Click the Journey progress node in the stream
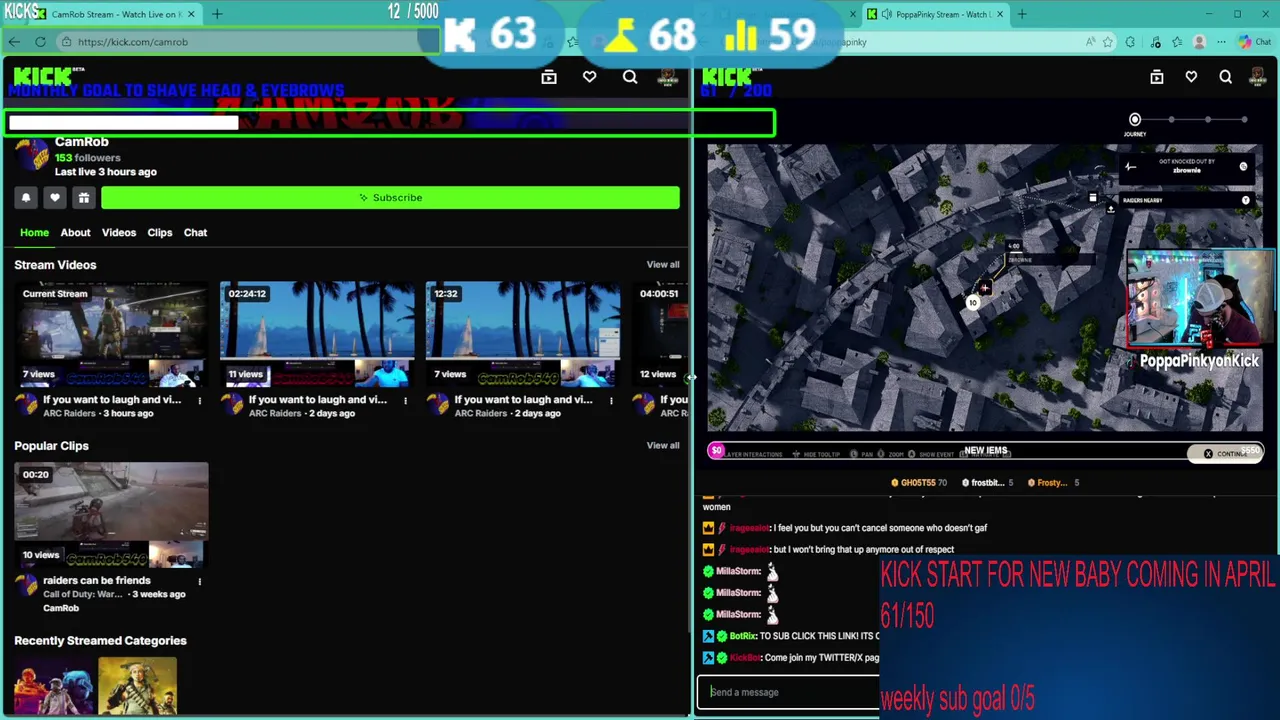 click(x=1134, y=120)
